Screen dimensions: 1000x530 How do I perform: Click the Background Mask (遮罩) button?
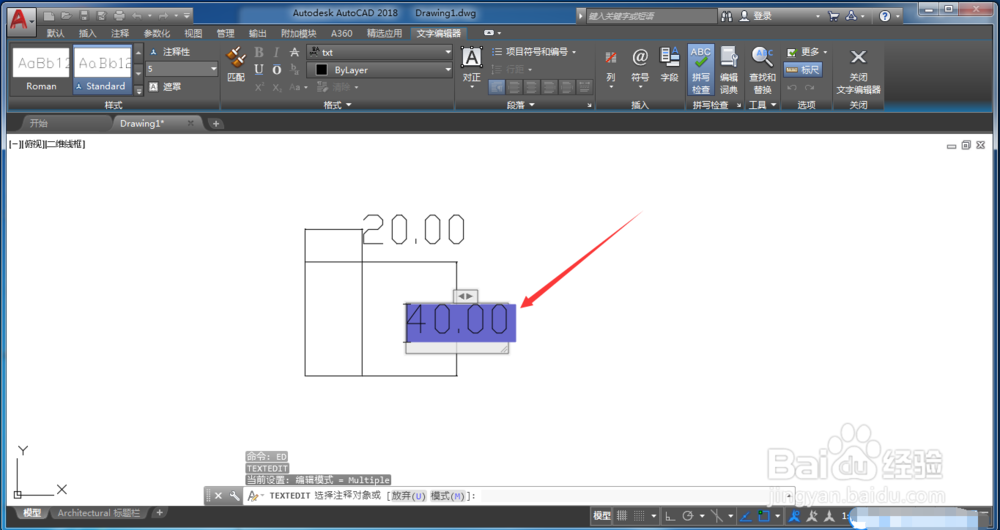pos(165,86)
